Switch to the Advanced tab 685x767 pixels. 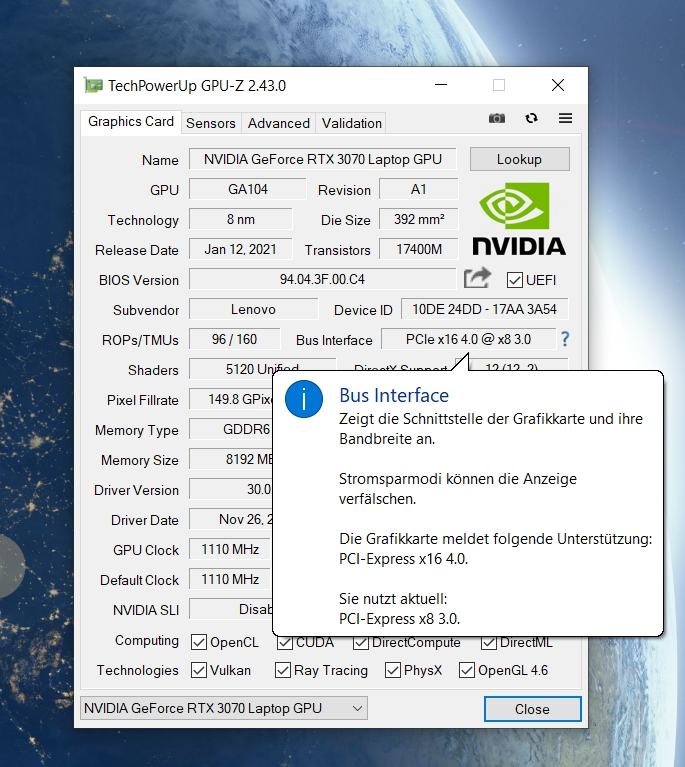pyautogui.click(x=278, y=123)
